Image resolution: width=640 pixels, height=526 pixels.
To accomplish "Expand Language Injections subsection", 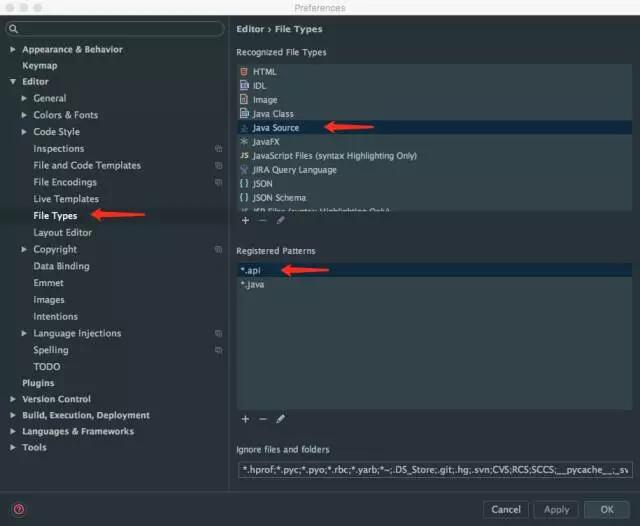I will (x=24, y=333).
